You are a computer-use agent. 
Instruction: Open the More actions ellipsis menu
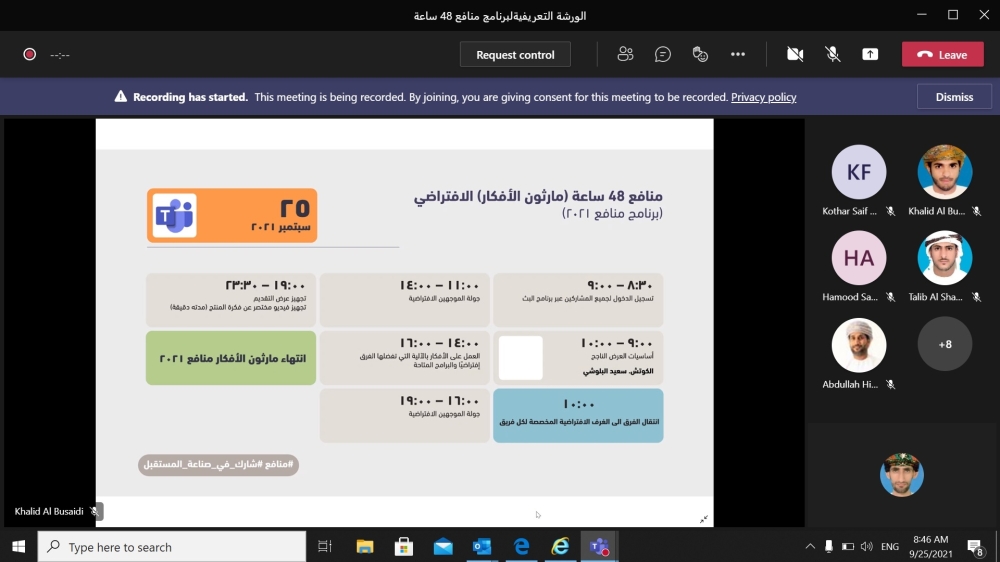pyautogui.click(x=738, y=54)
